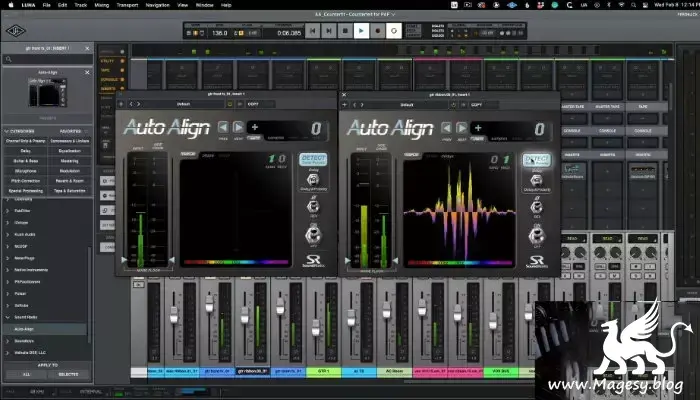This screenshot has height=400, width=700.
Task: Click left noise floor arrow, left plugin
Action: 124,259
